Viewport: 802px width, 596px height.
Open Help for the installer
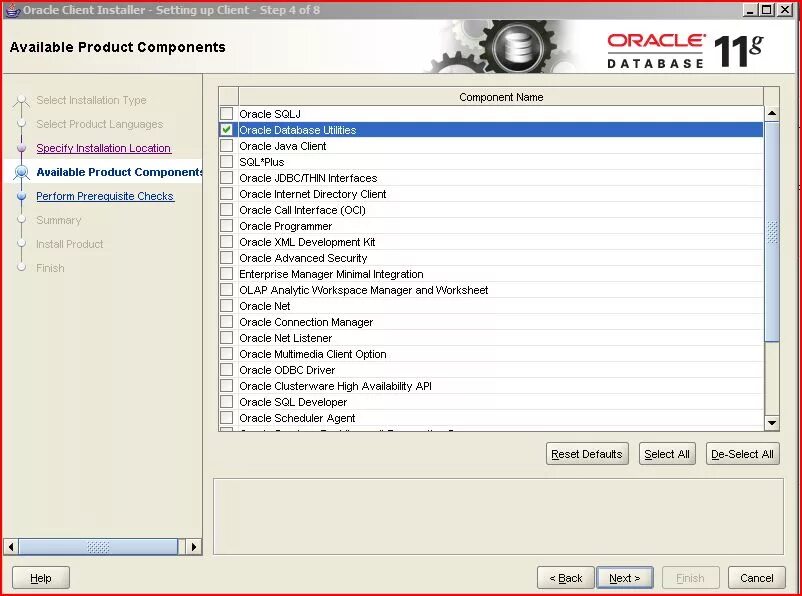pyautogui.click(x=40, y=578)
